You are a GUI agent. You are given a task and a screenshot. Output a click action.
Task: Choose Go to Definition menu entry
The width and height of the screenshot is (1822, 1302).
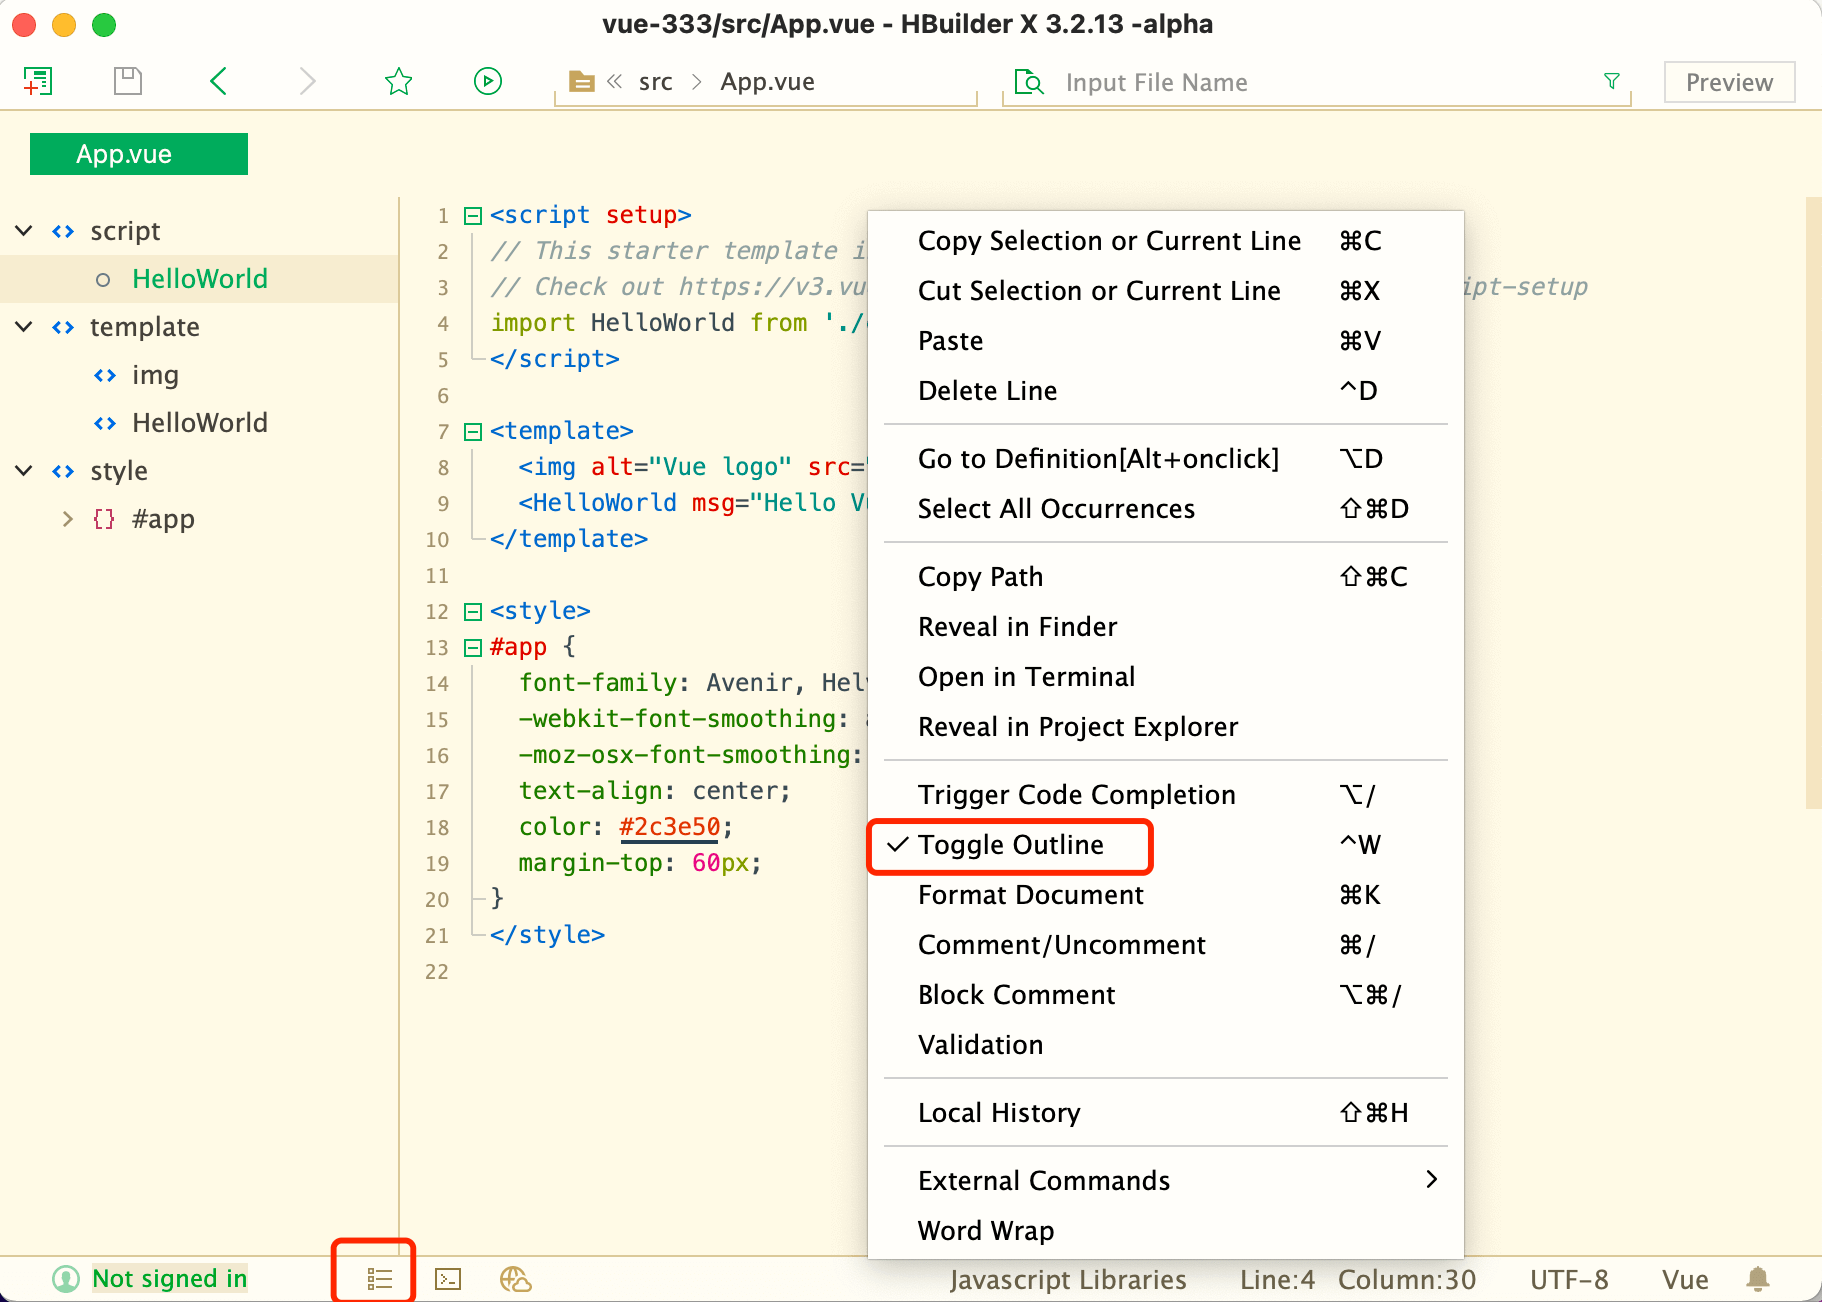(1166, 459)
